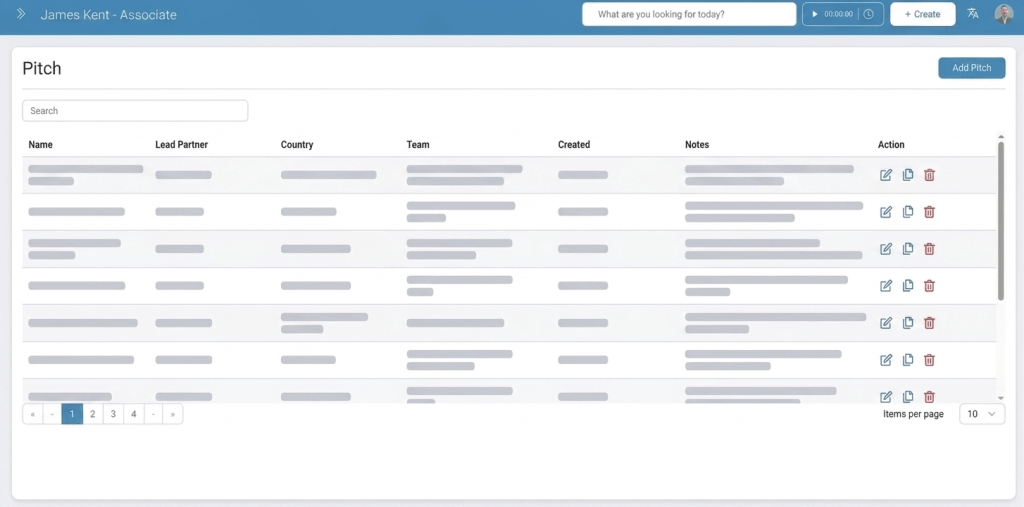Click the red delete icon in the third row
Image resolution: width=1024 pixels, height=507 pixels.
pos(929,249)
